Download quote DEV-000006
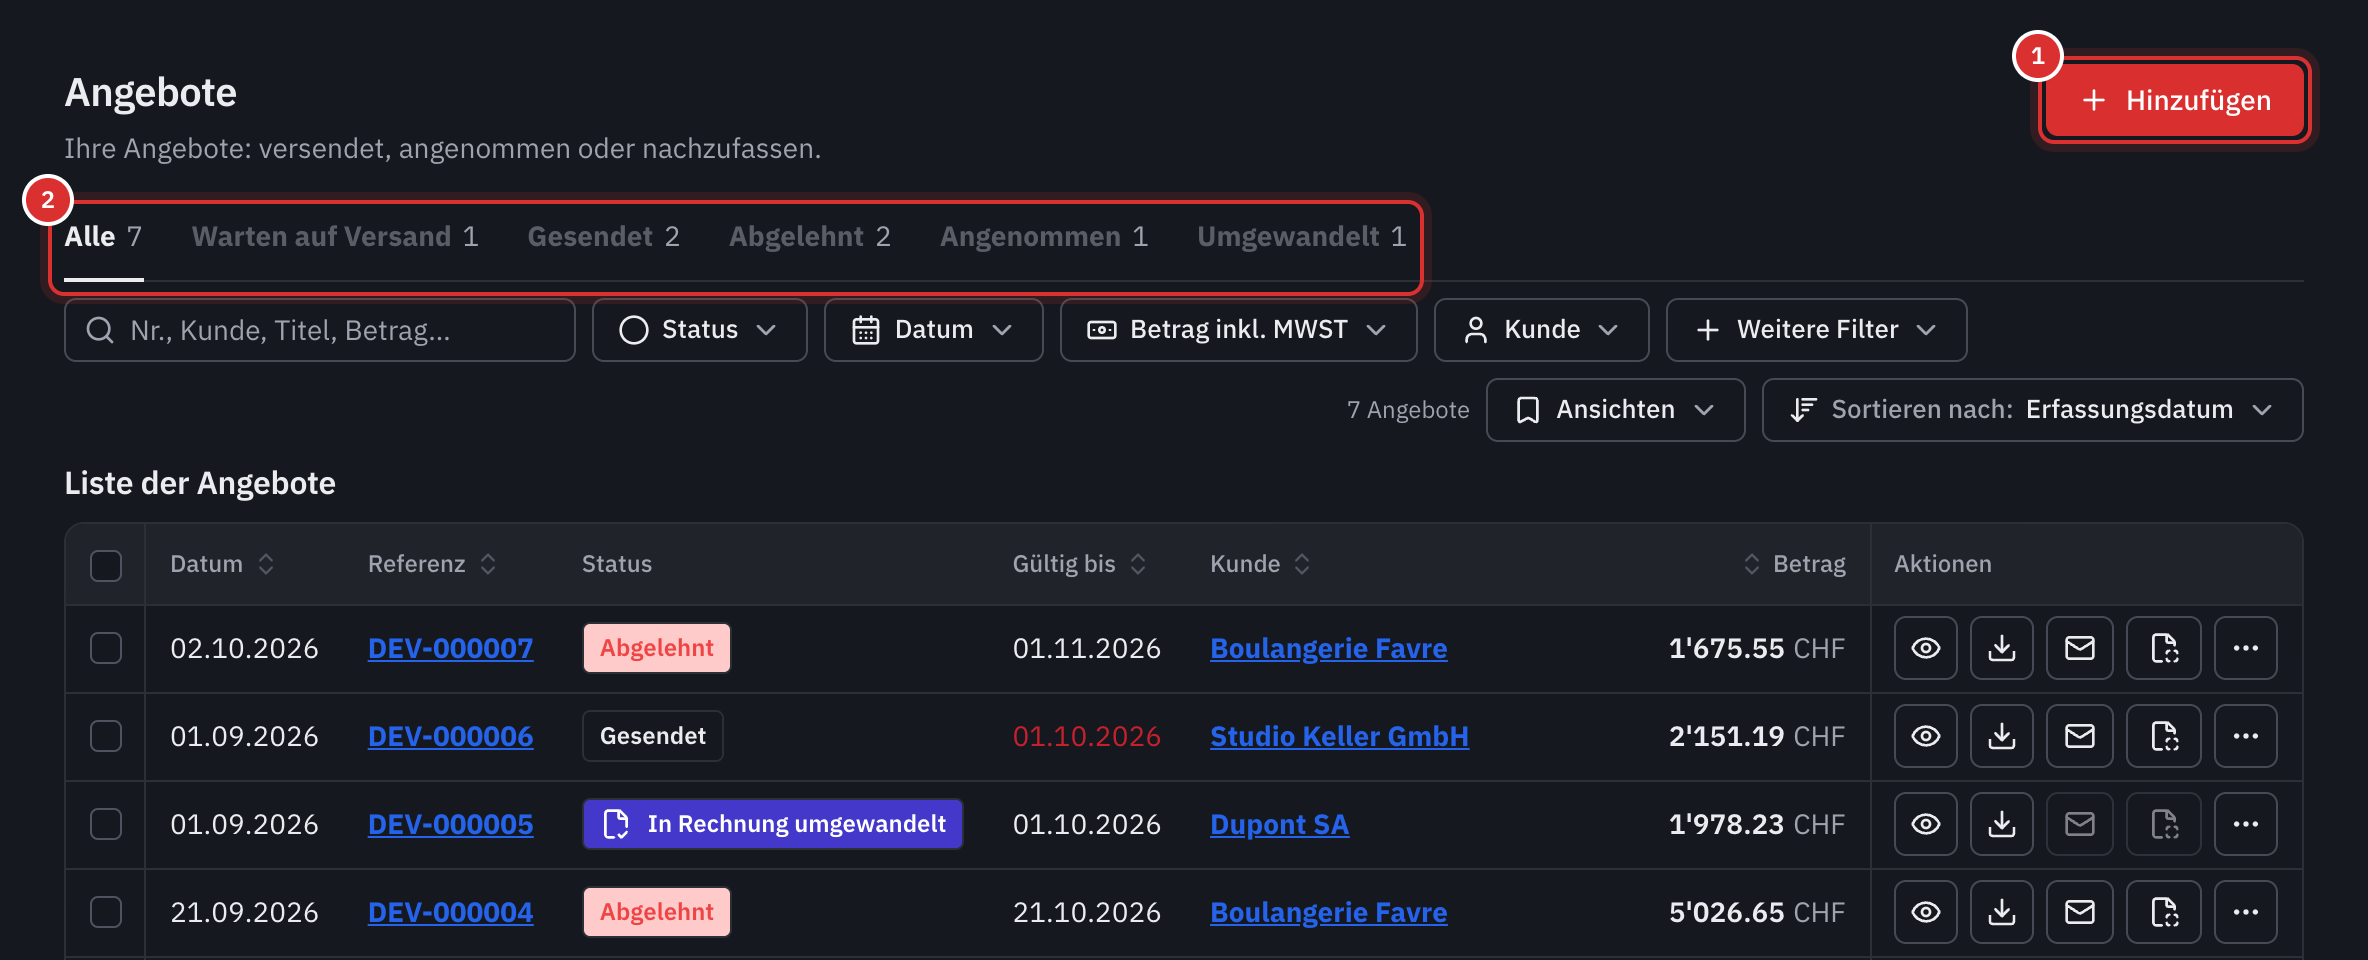Screen dimensions: 2368x960 2001,736
